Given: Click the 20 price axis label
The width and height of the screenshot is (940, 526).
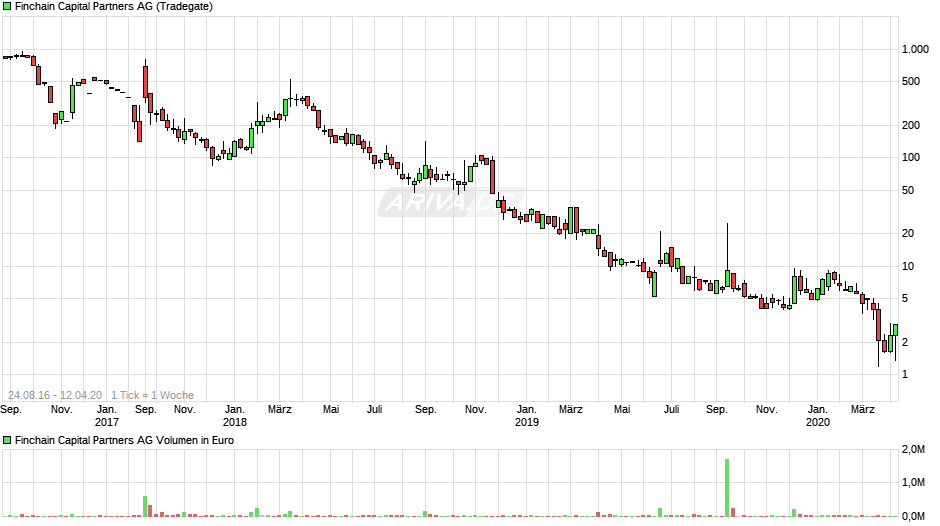Looking at the screenshot, I should (x=908, y=234).
